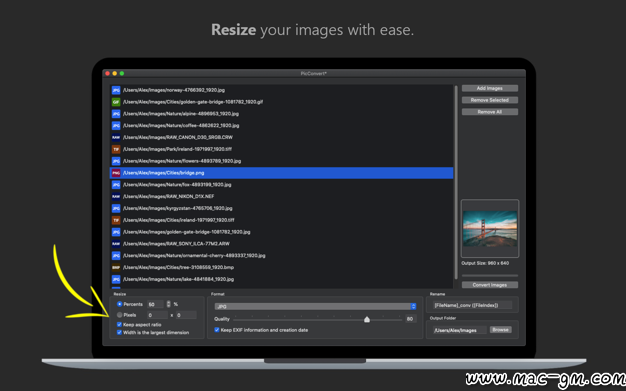
Task: Select the lake-4841884_1920.jpg row
Action: click(282, 279)
